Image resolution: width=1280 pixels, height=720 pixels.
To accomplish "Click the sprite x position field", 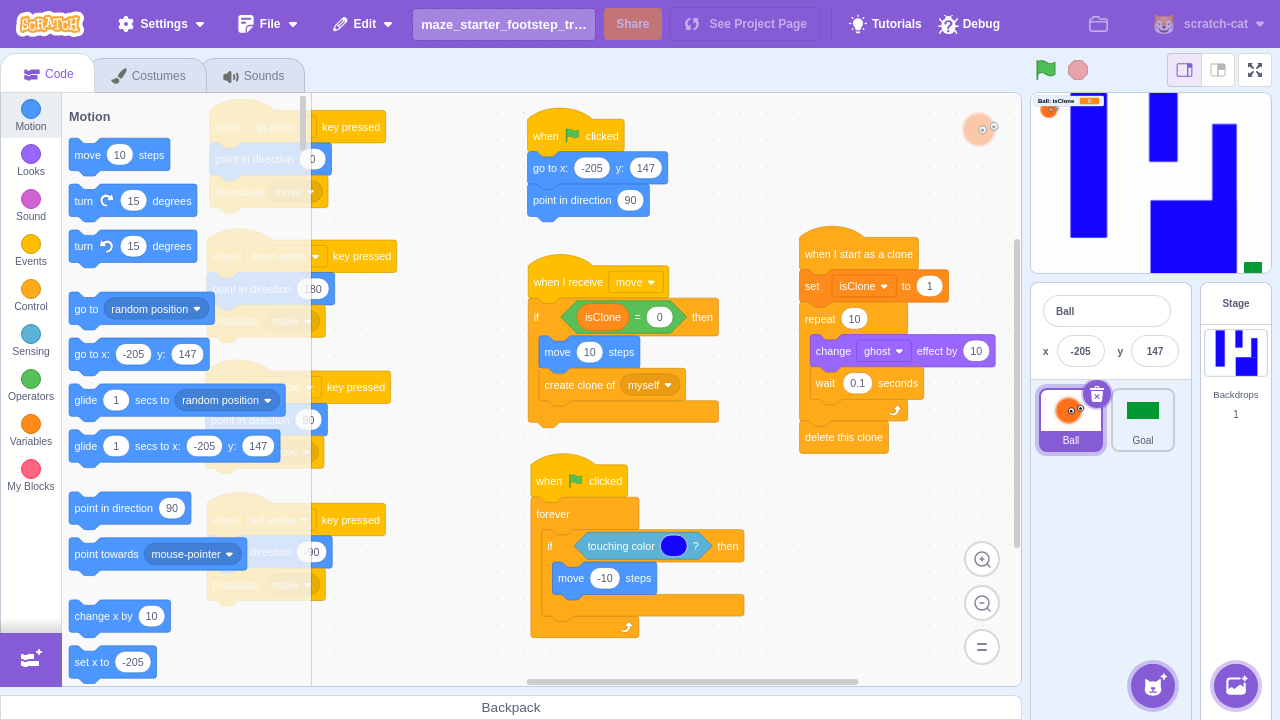I will tap(1081, 351).
